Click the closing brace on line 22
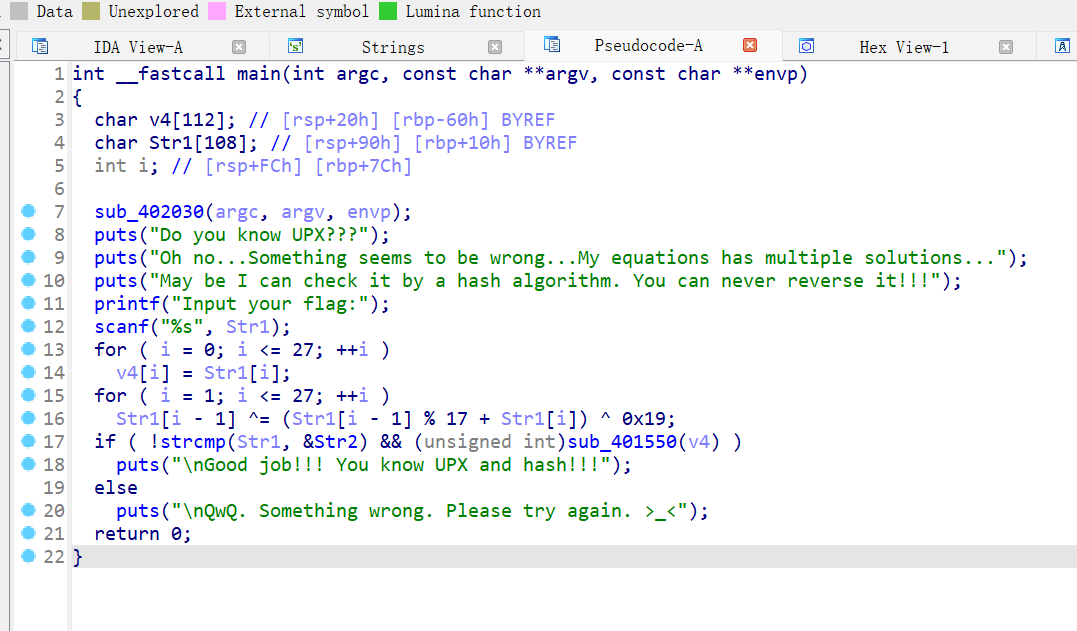This screenshot has width=1077, height=631. tap(78, 557)
